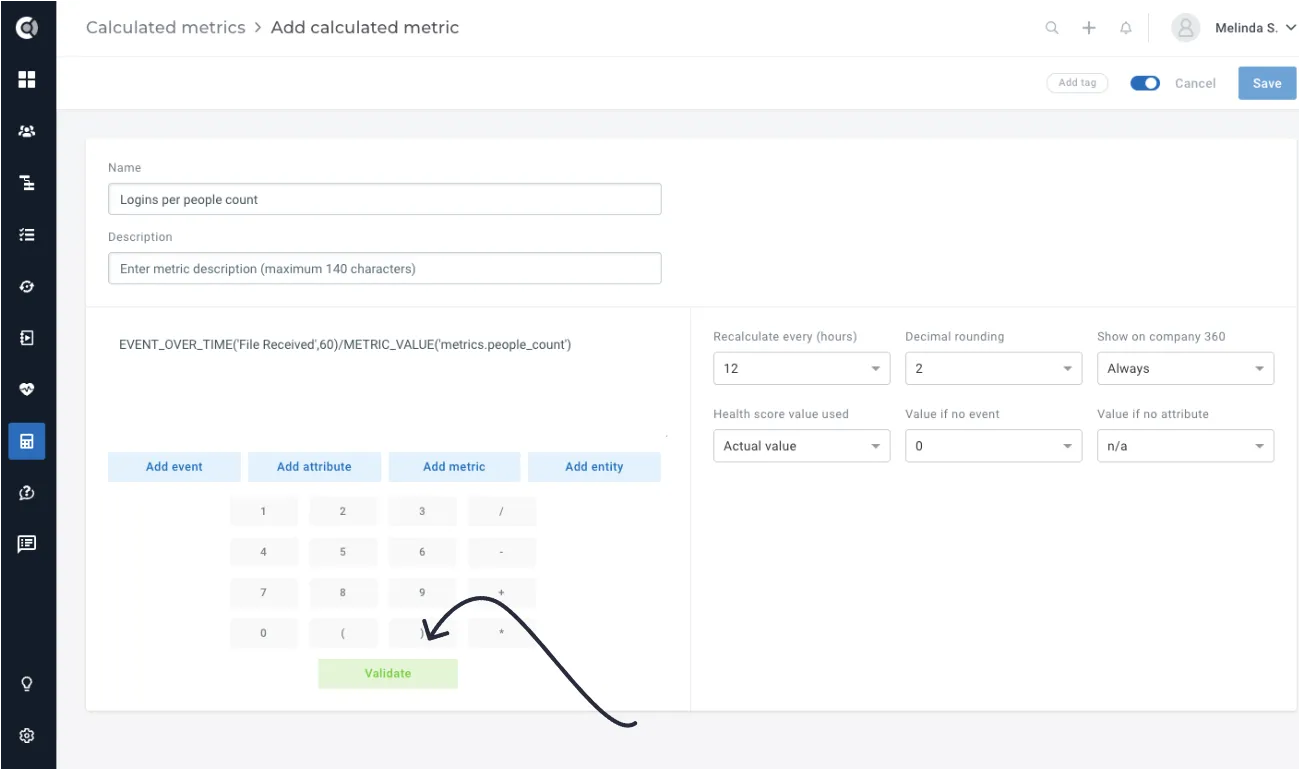Click Cancel next to Save

1195,83
